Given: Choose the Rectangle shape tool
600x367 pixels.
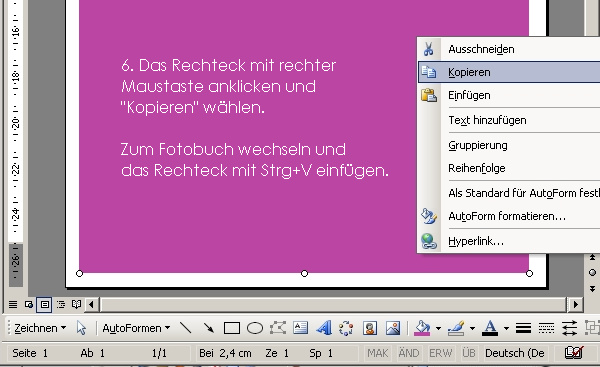Looking at the screenshot, I should click(x=232, y=328).
